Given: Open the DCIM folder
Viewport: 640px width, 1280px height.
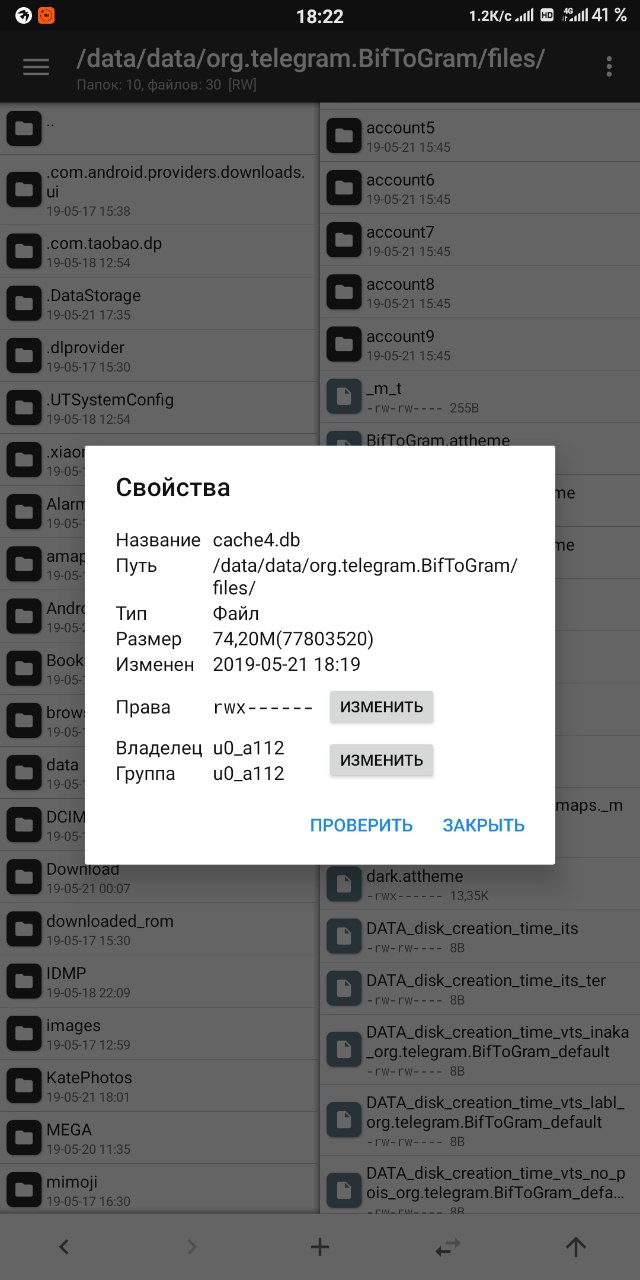Looking at the screenshot, I should tap(42, 824).
